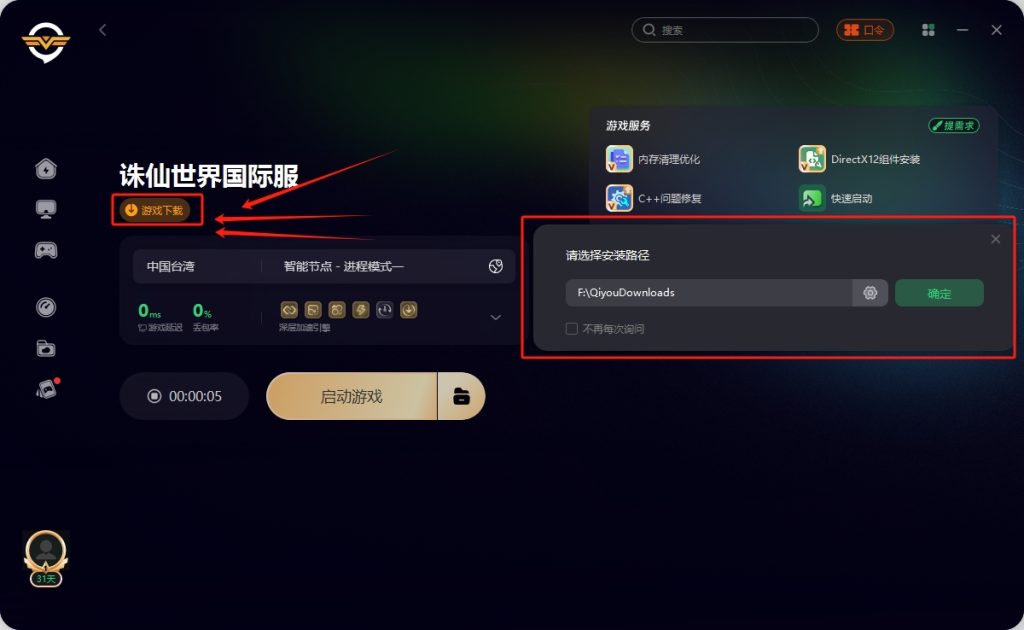Click the 搜索 search field
This screenshot has height=630, width=1024.
[725, 30]
